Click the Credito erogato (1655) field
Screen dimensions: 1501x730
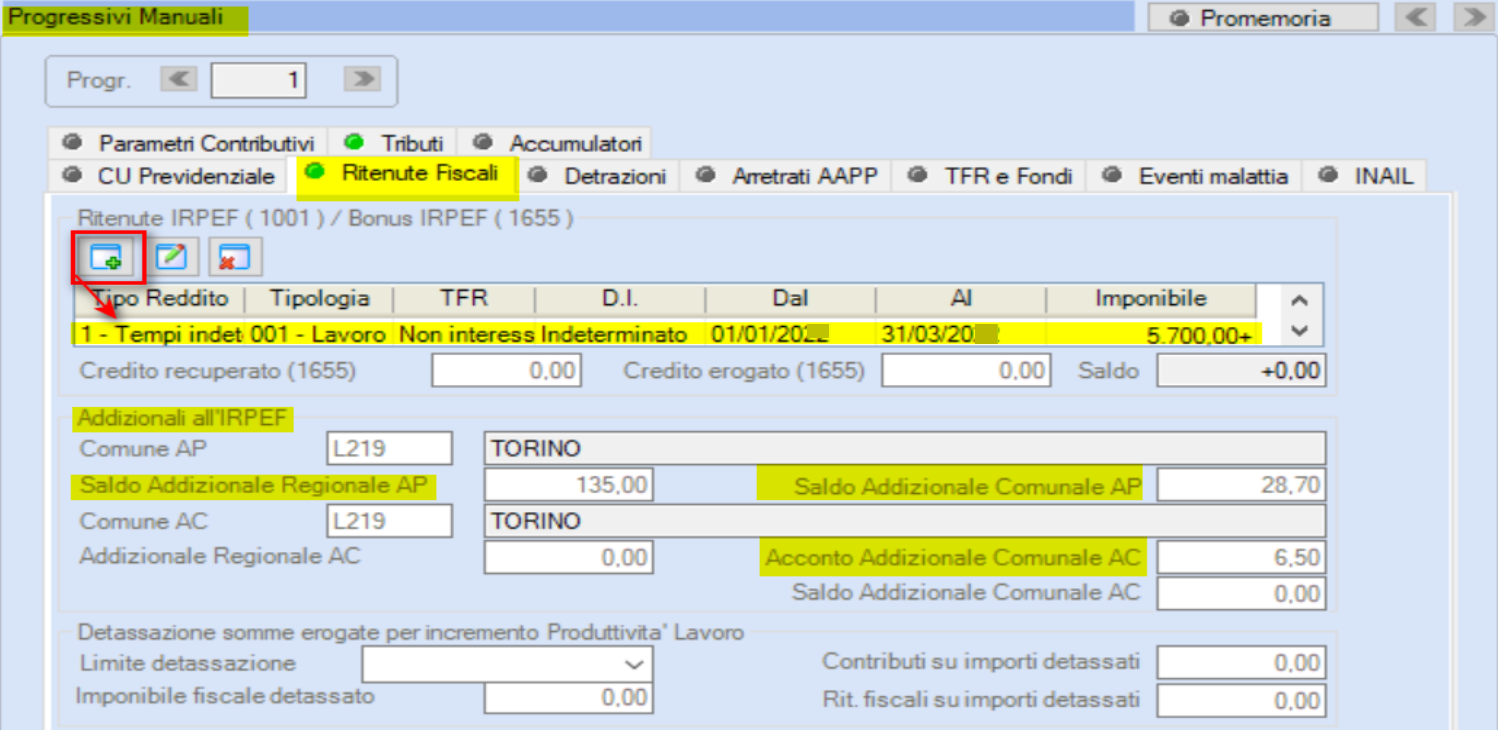pyautogui.click(x=965, y=371)
